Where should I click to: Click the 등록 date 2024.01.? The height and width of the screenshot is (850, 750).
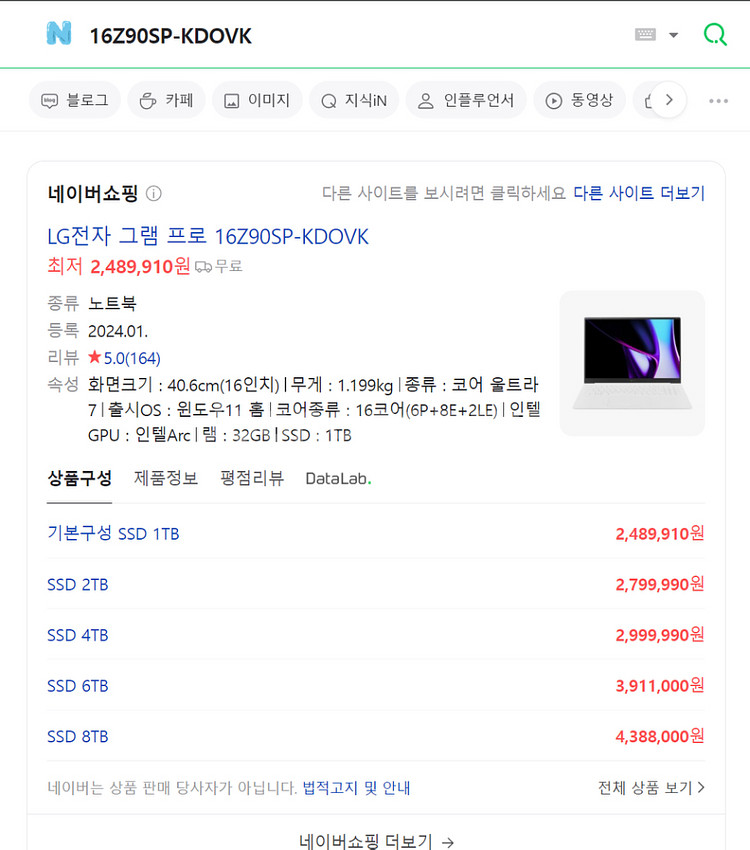118,331
